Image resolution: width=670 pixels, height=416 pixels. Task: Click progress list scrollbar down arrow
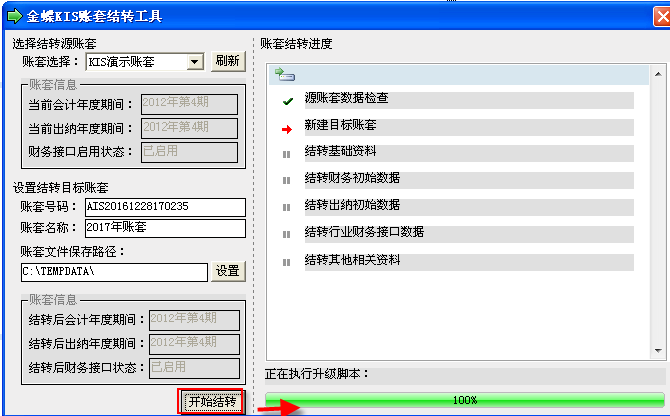[658, 351]
